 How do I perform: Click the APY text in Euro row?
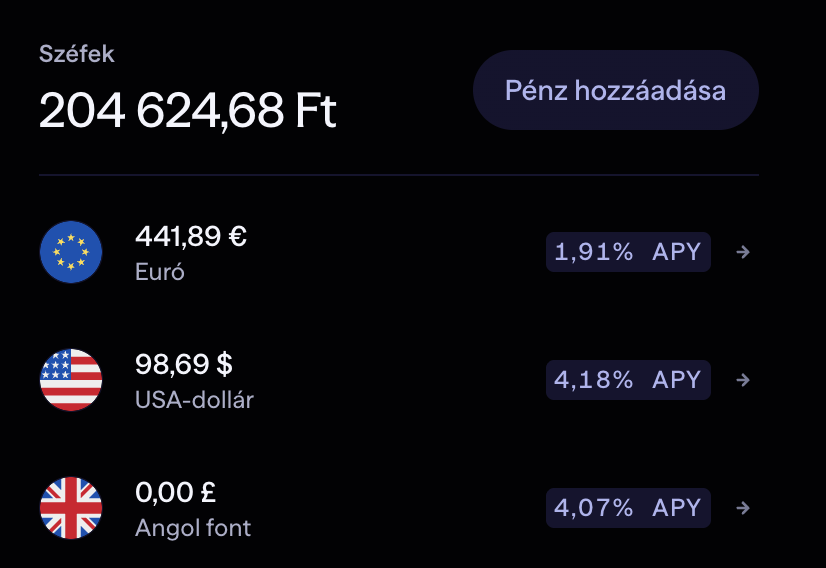[x=677, y=252]
